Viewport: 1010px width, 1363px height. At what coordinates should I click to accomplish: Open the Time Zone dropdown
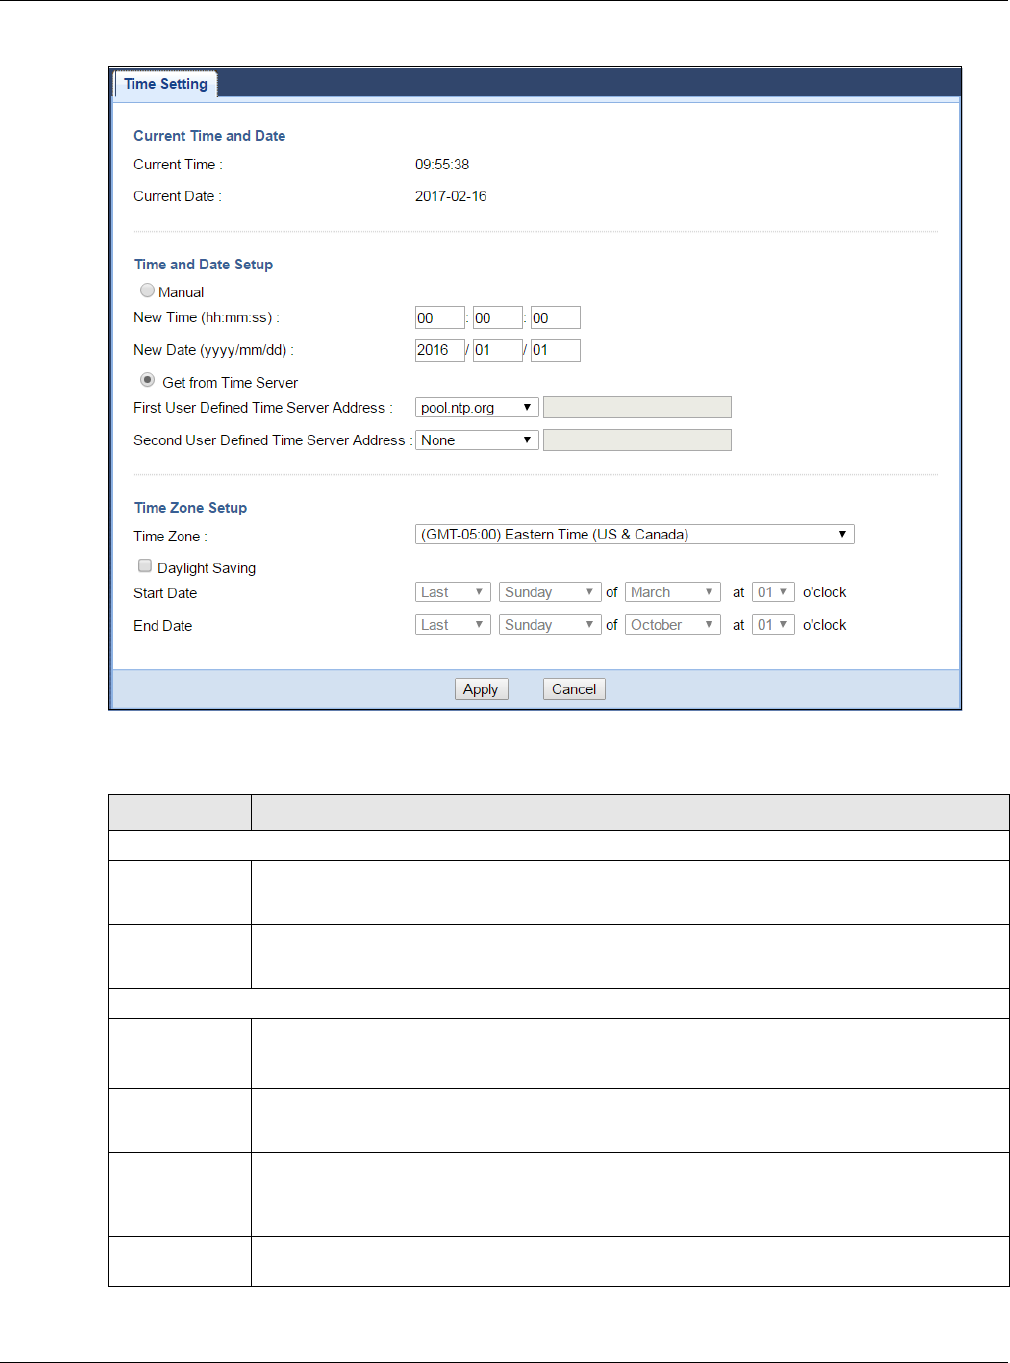[635, 534]
